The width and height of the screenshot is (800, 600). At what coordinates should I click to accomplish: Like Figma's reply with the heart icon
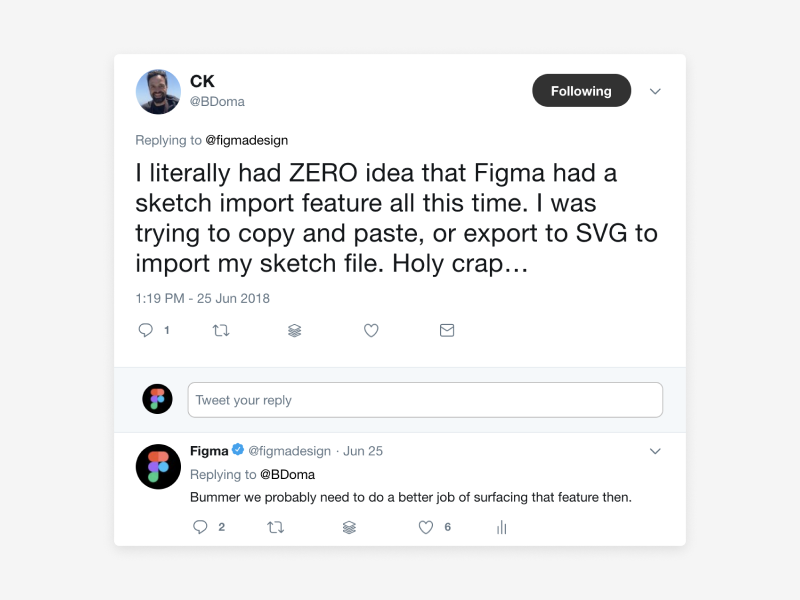[426, 527]
